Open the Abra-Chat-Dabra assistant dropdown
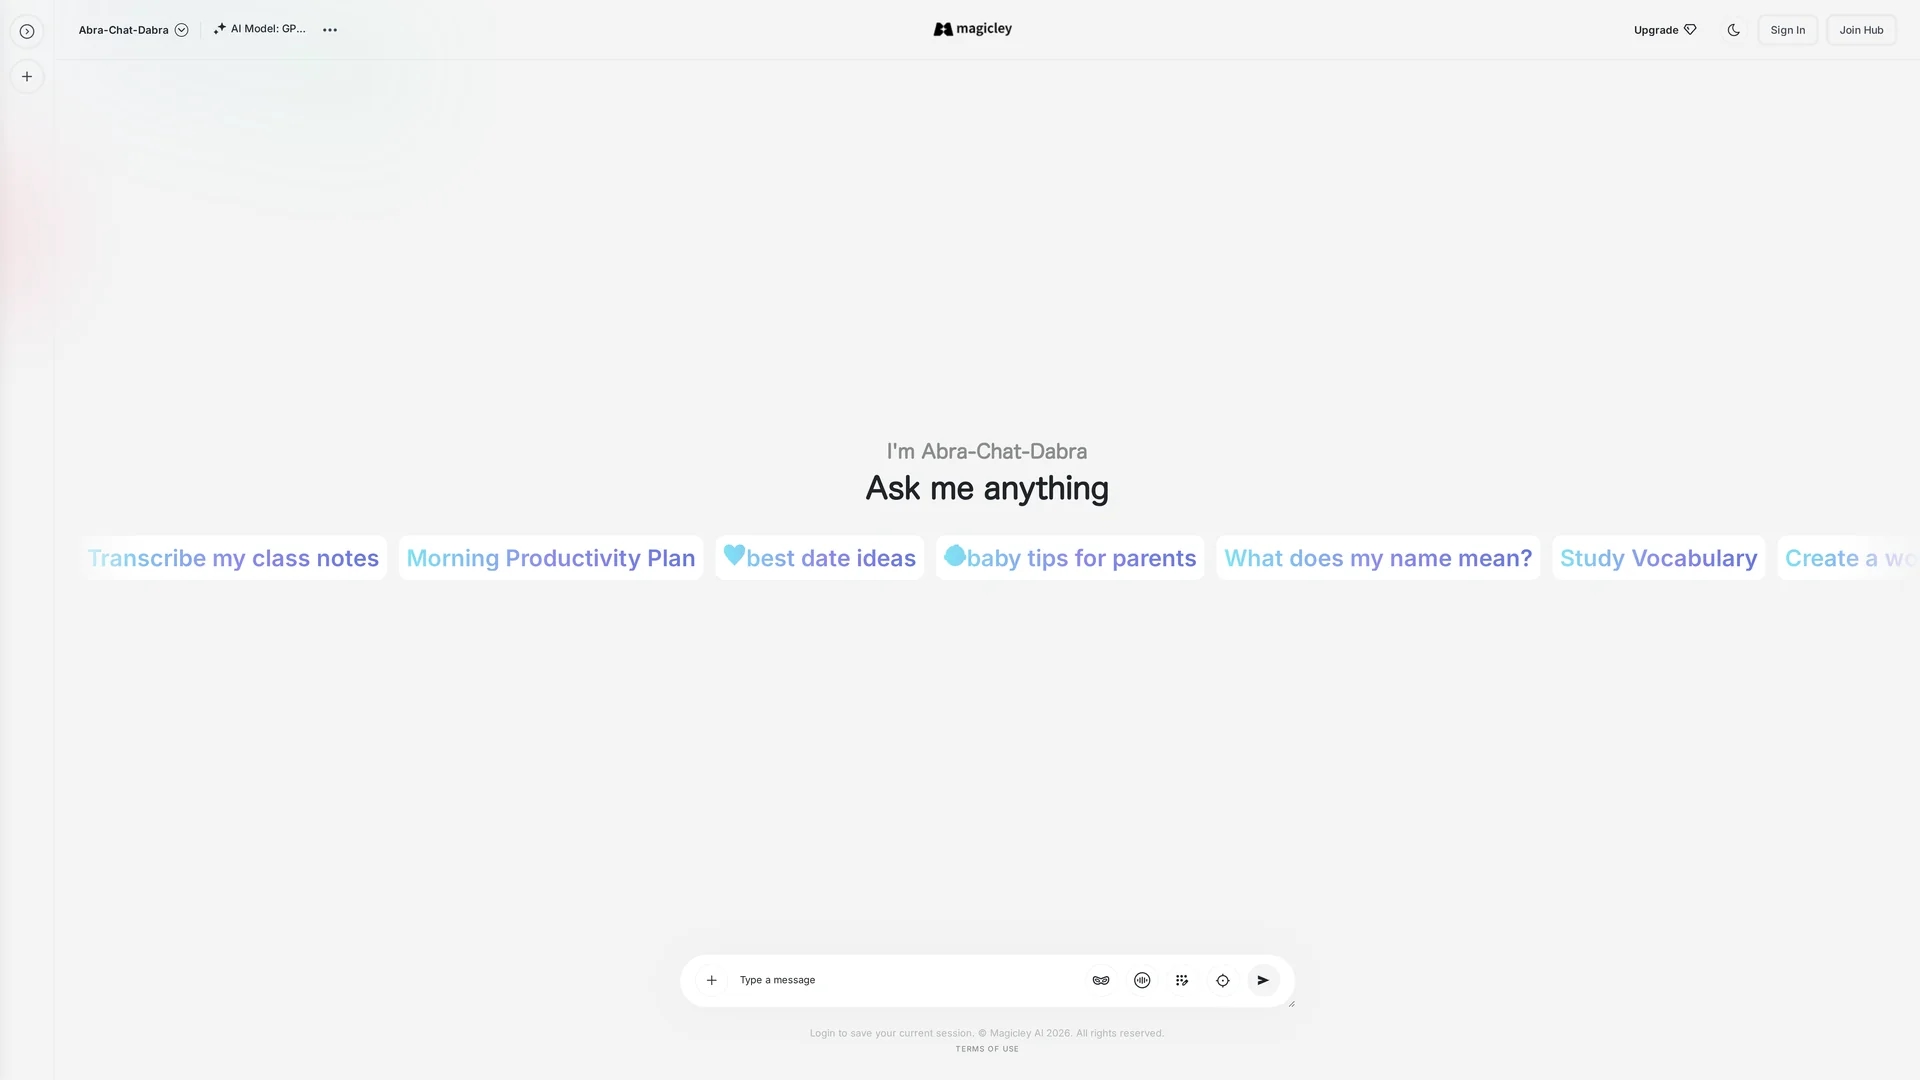 (x=133, y=30)
